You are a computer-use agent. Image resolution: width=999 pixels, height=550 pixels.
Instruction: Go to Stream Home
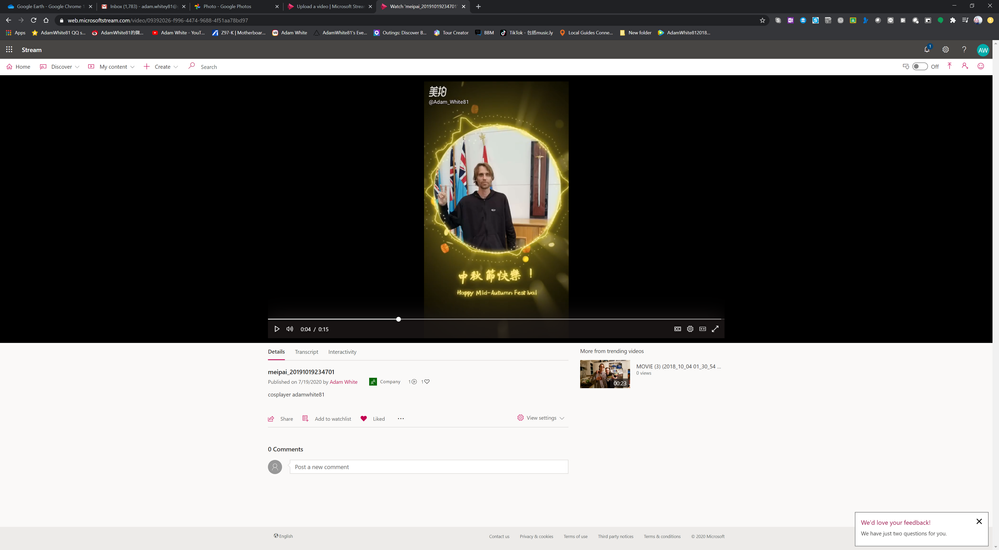click(18, 66)
